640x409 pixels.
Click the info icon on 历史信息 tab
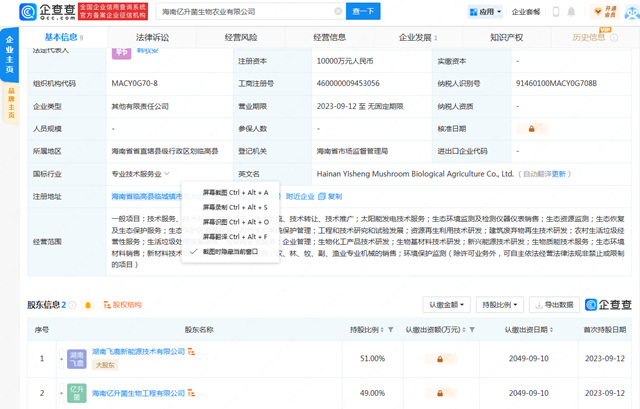pyautogui.click(x=614, y=38)
